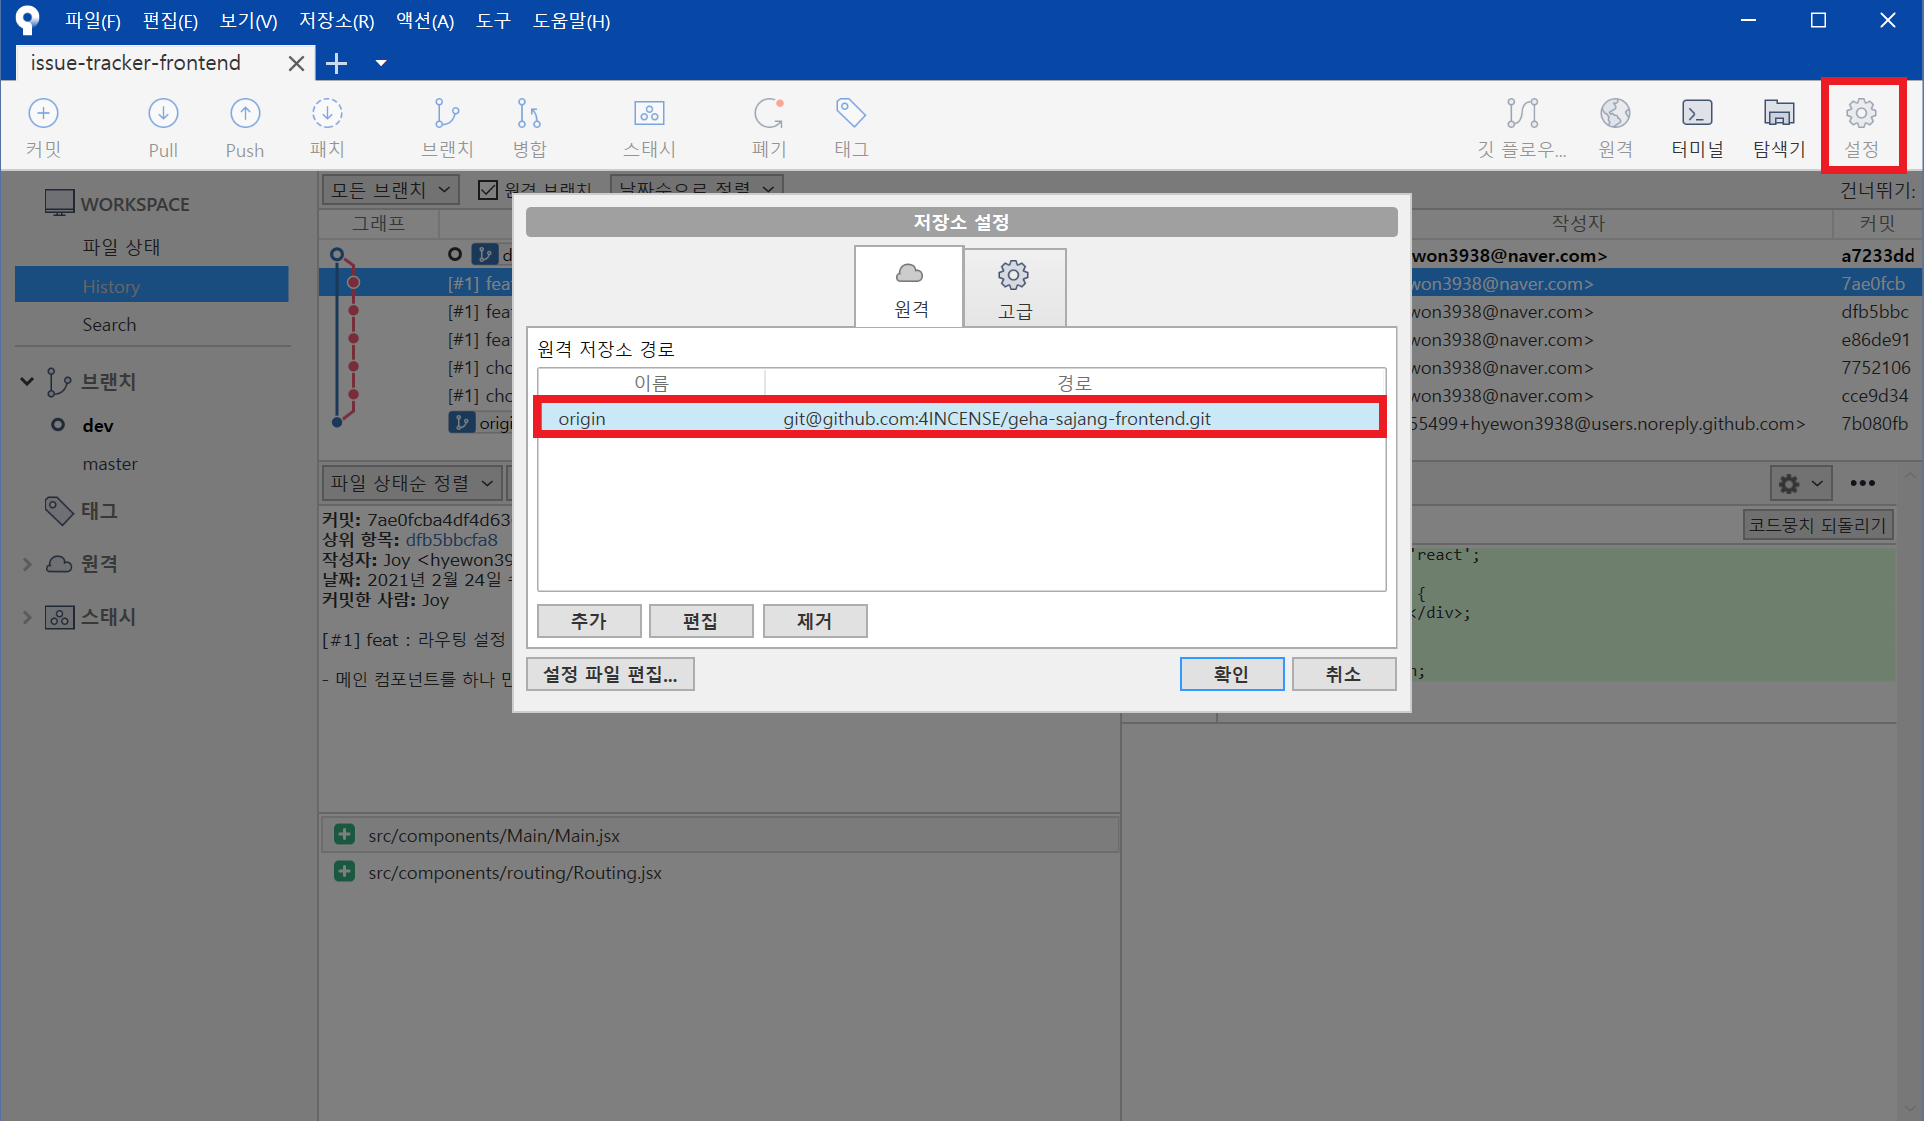1924x1121 pixels.
Task: Click the Add (추가) remote button
Action: pyautogui.click(x=588, y=621)
